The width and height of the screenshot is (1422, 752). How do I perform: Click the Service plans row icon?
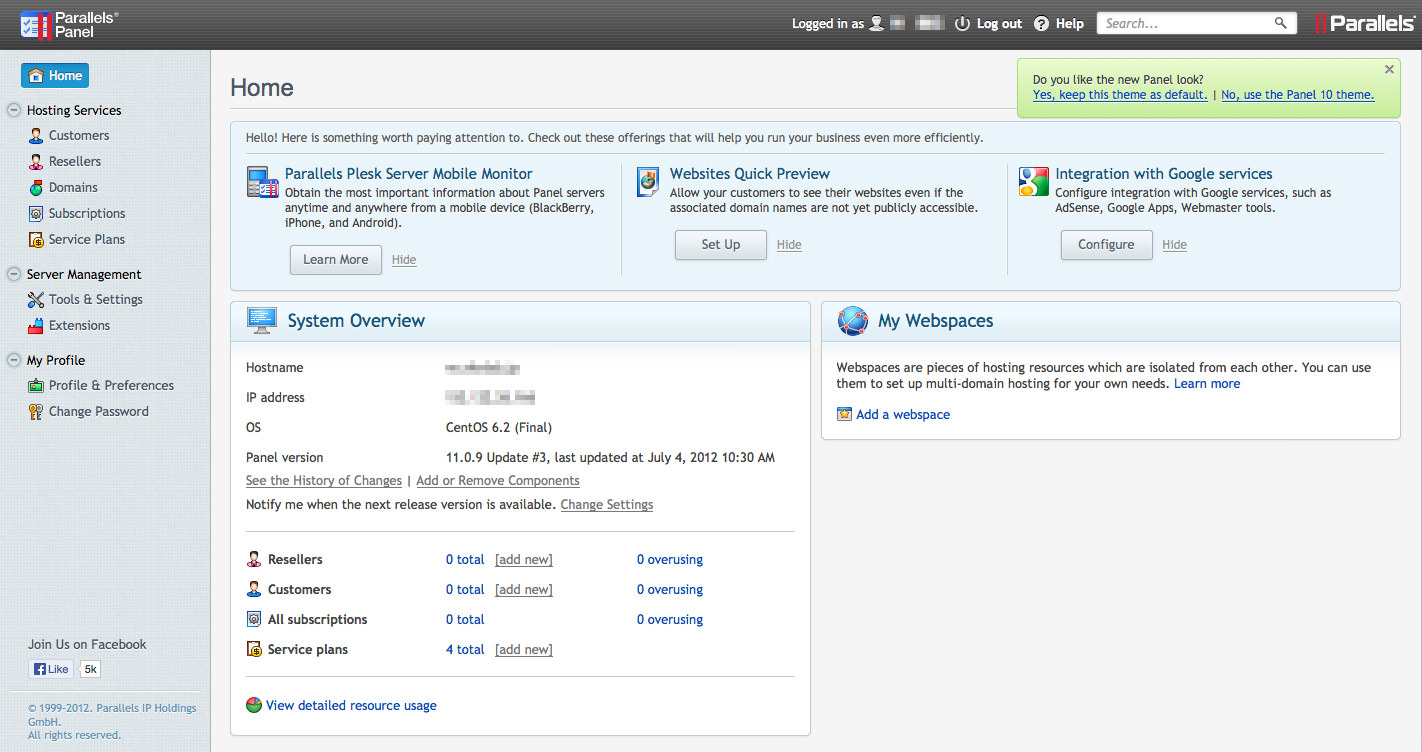click(254, 650)
